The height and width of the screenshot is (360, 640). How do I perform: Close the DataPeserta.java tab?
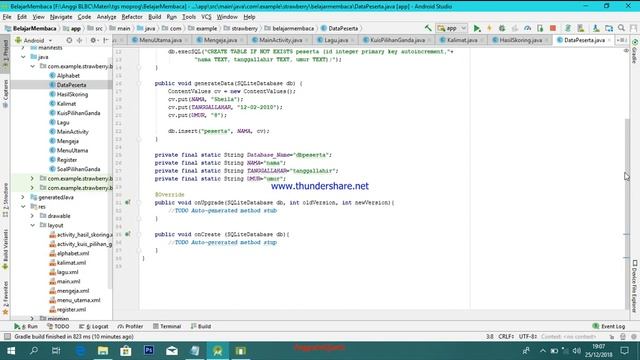click(x=609, y=40)
